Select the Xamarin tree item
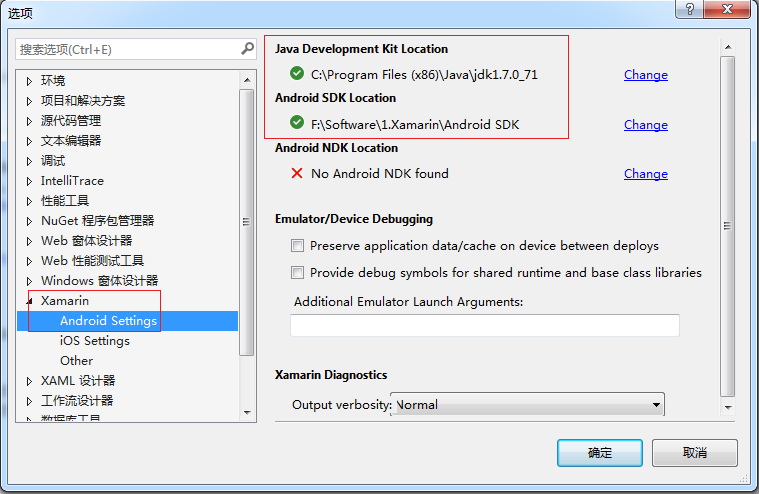 65,301
